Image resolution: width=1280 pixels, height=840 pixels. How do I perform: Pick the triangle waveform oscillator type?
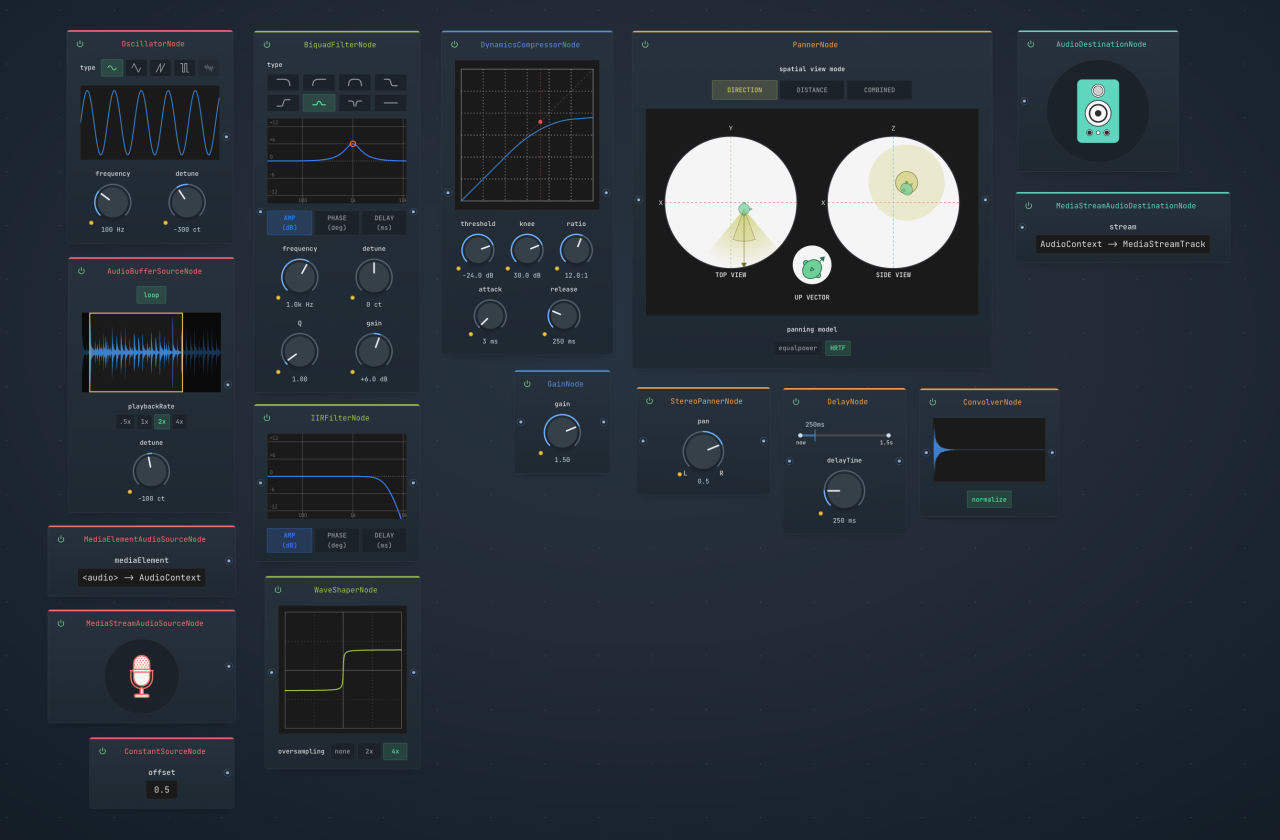click(x=136, y=68)
